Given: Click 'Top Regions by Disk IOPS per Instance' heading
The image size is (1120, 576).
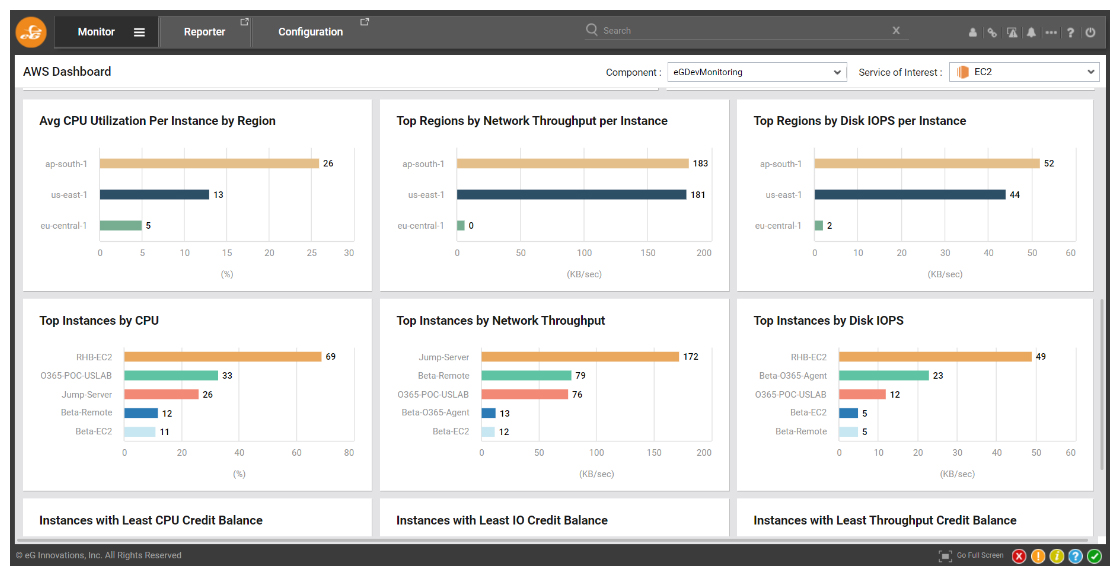Looking at the screenshot, I should tap(860, 121).
